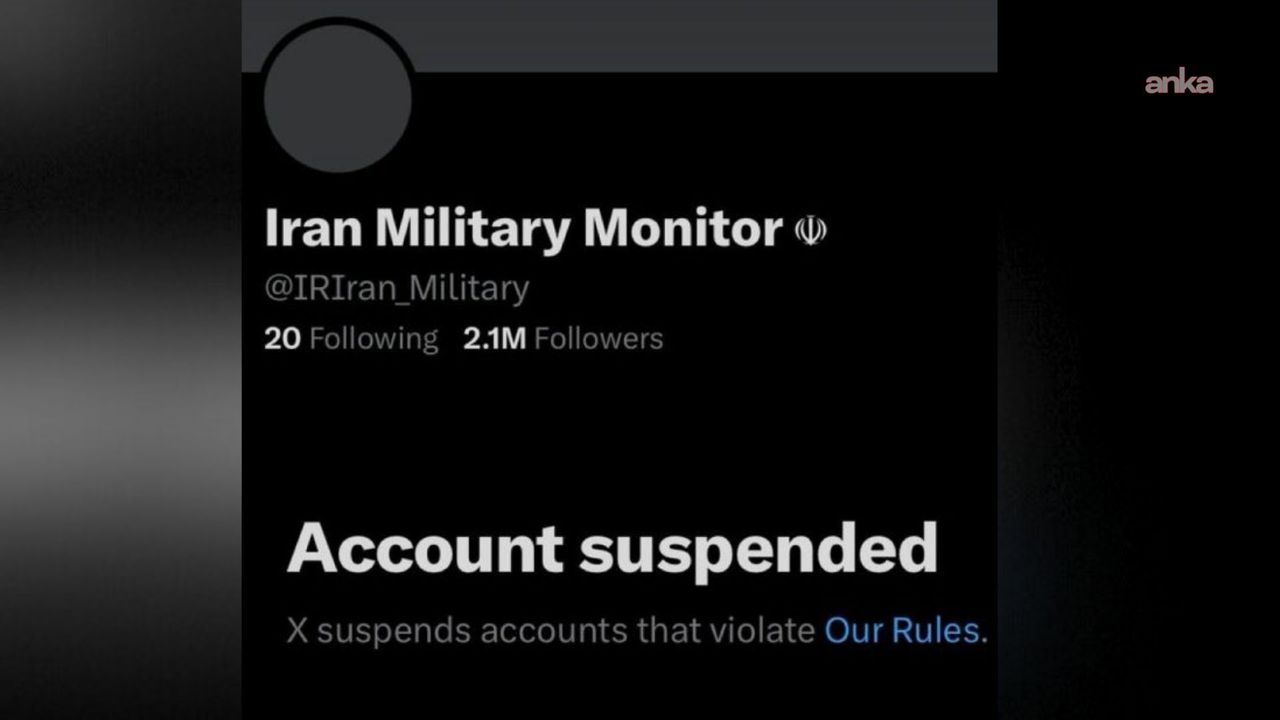Click the Following label

point(373,339)
